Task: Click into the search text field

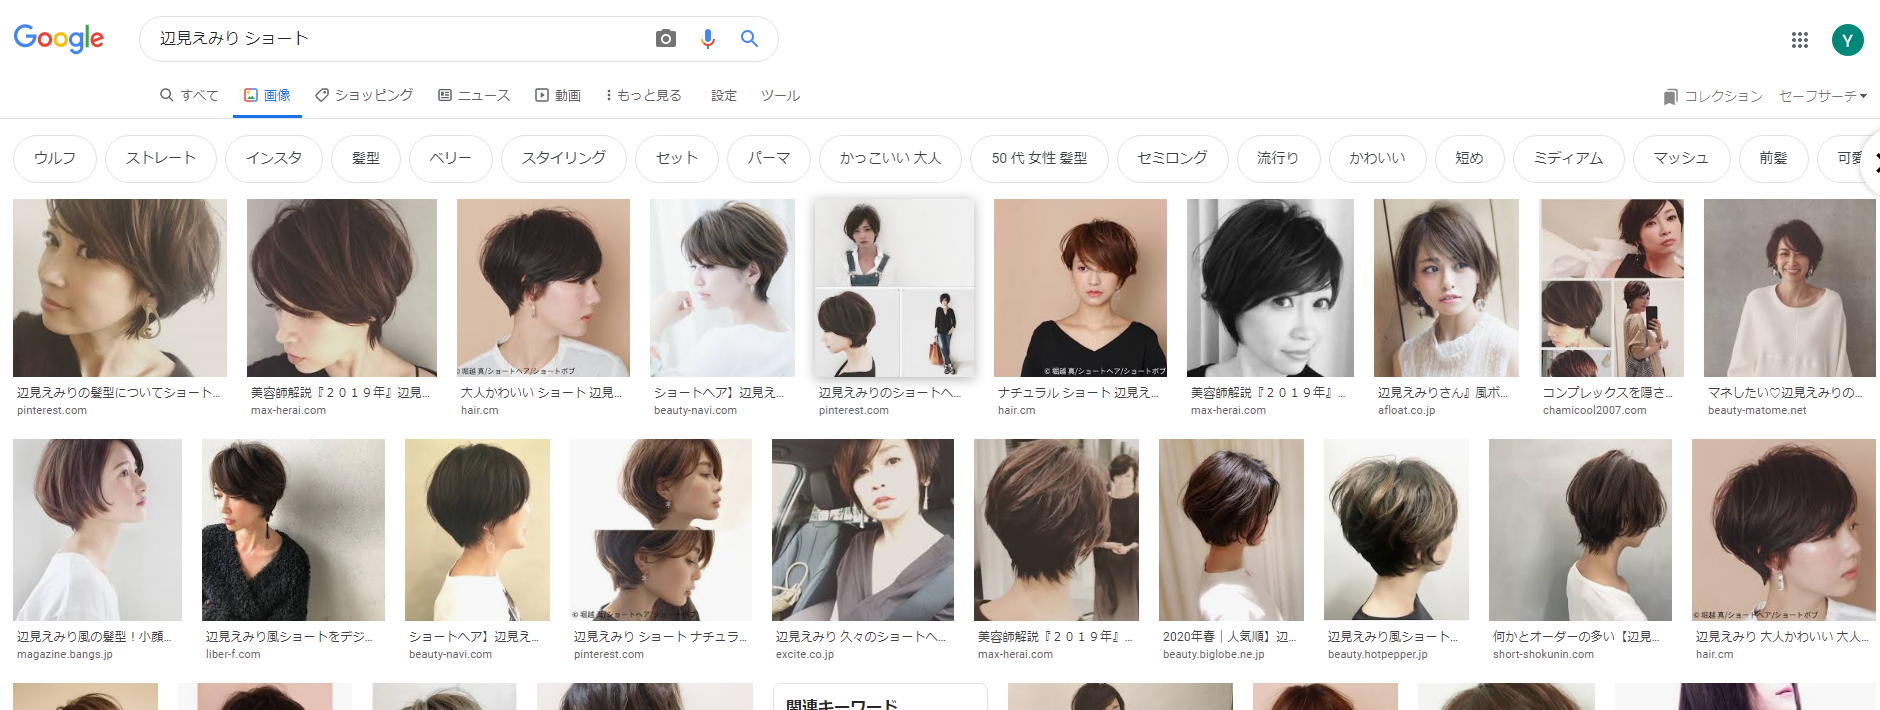Action: [400, 39]
